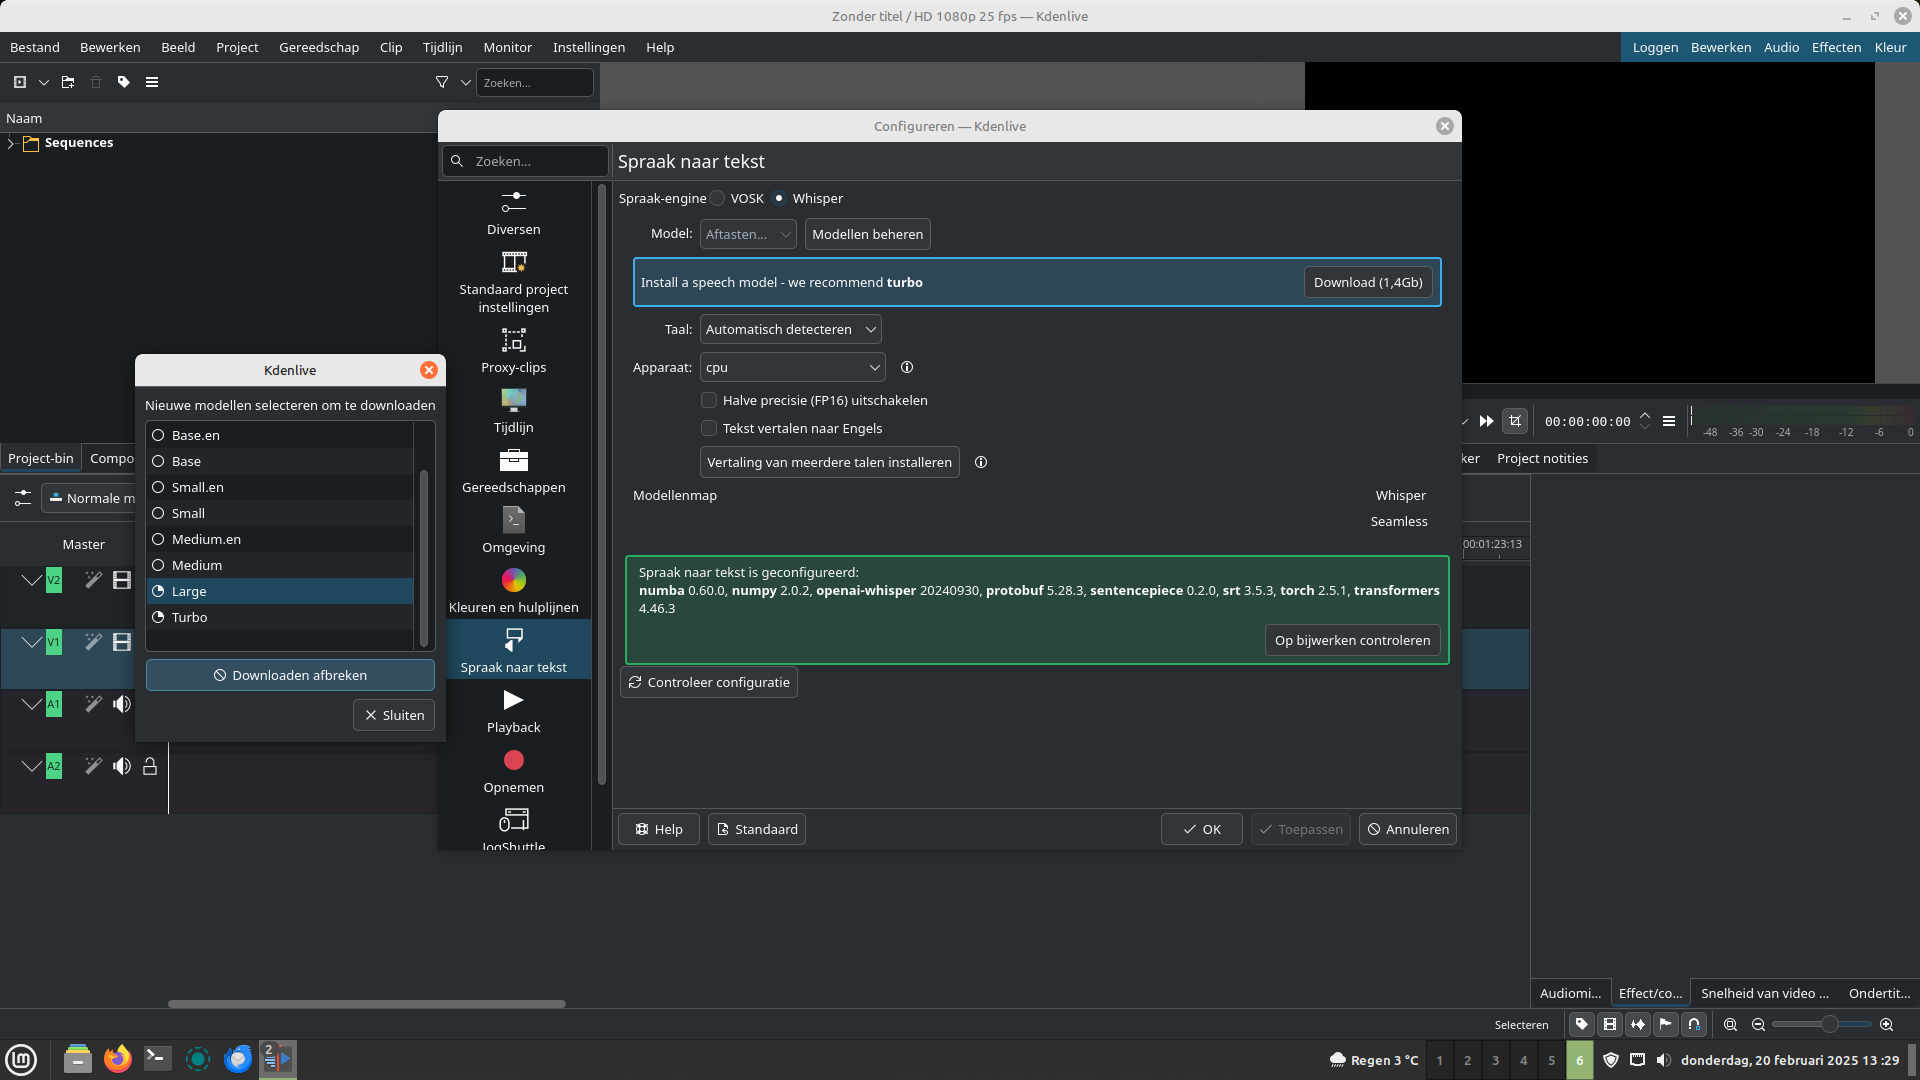Click the crop zone icon in monitor toolbar
Image resolution: width=1920 pixels, height=1080 pixels.
pyautogui.click(x=1515, y=421)
